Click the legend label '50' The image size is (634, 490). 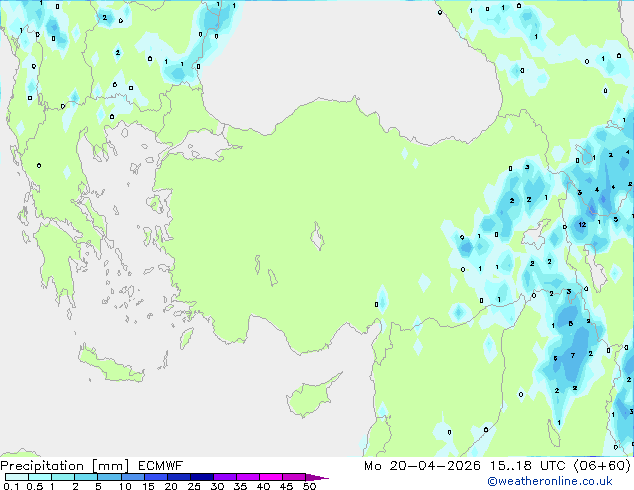point(309,486)
